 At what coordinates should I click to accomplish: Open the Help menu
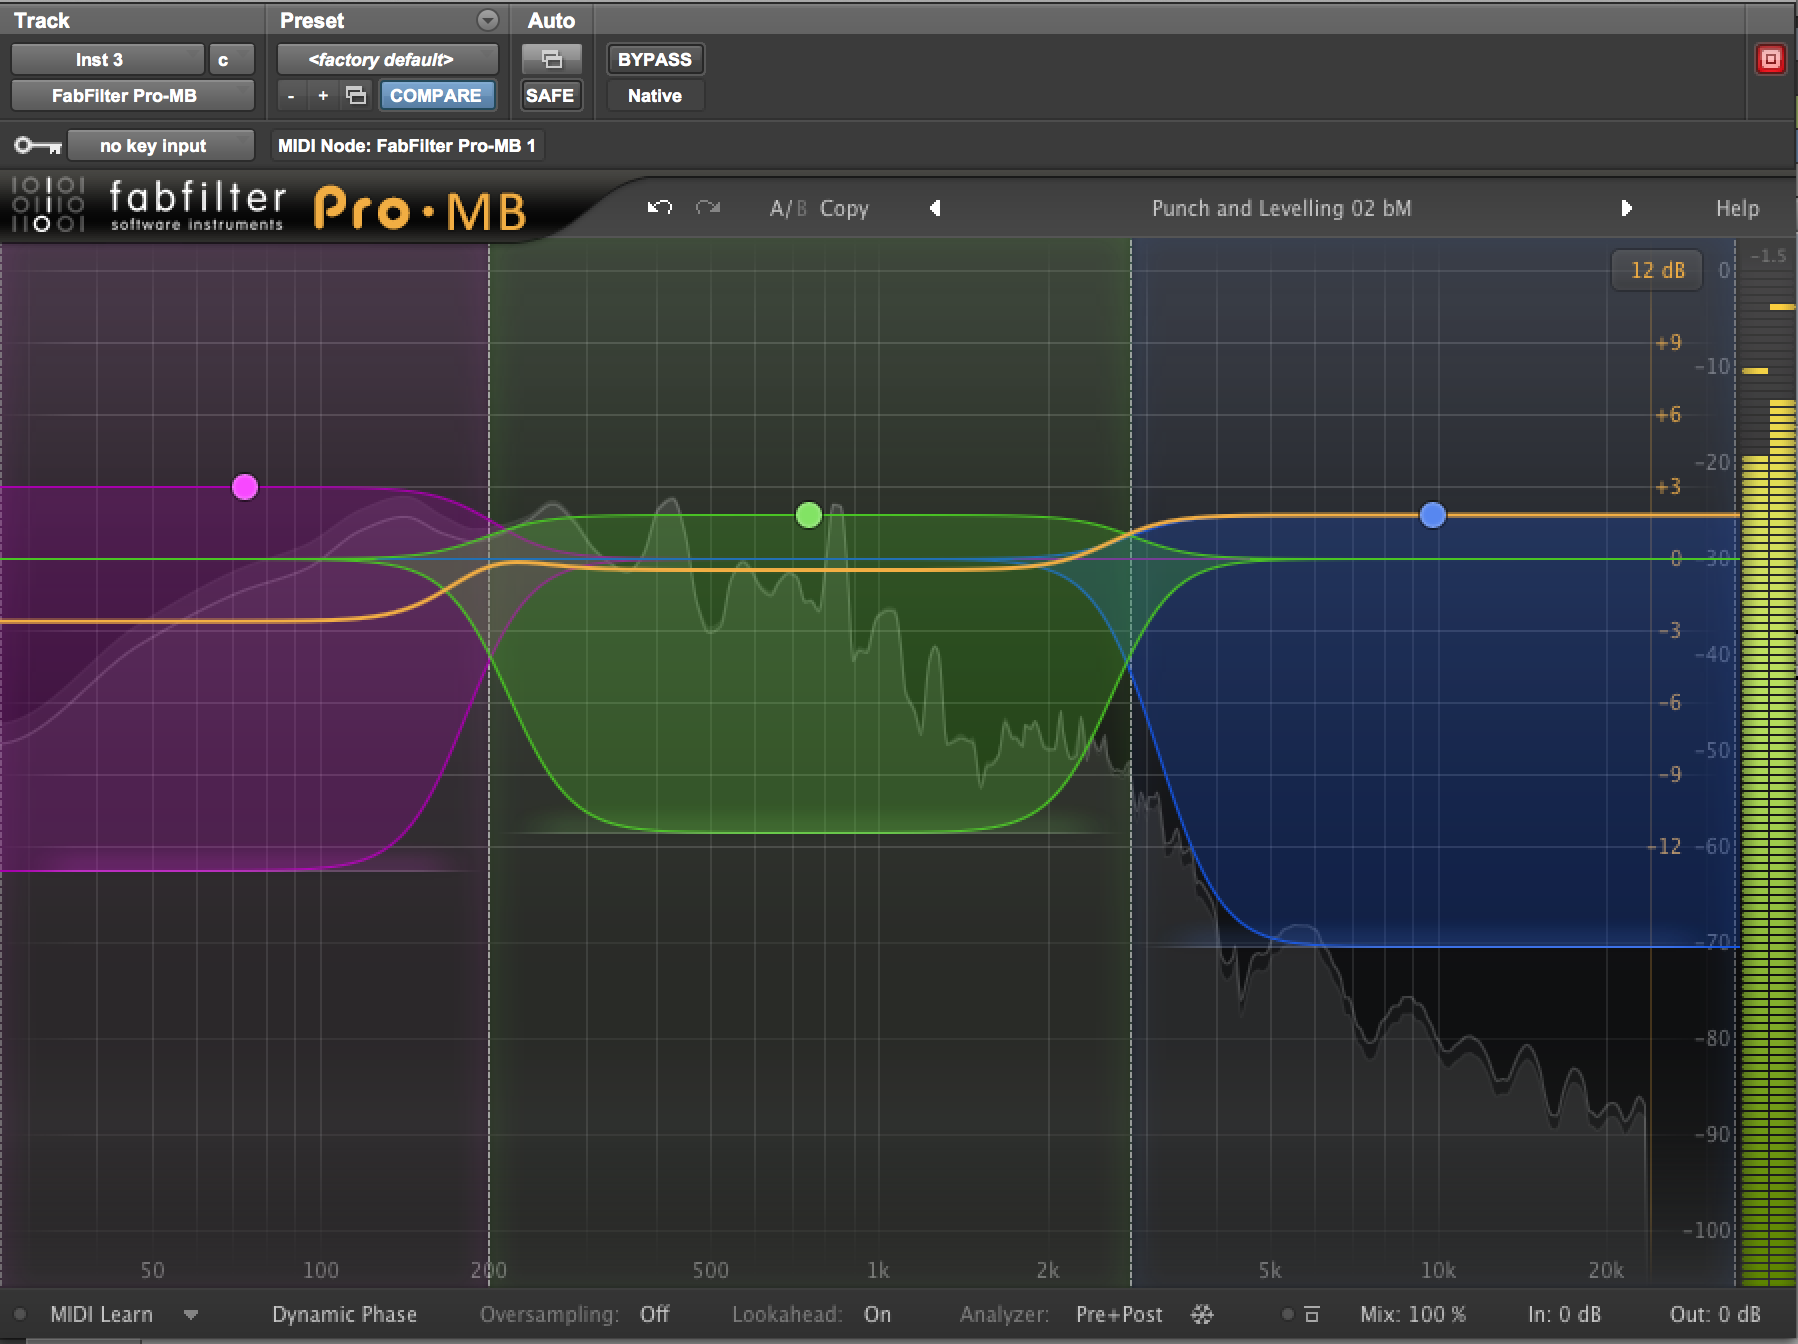tap(1737, 208)
